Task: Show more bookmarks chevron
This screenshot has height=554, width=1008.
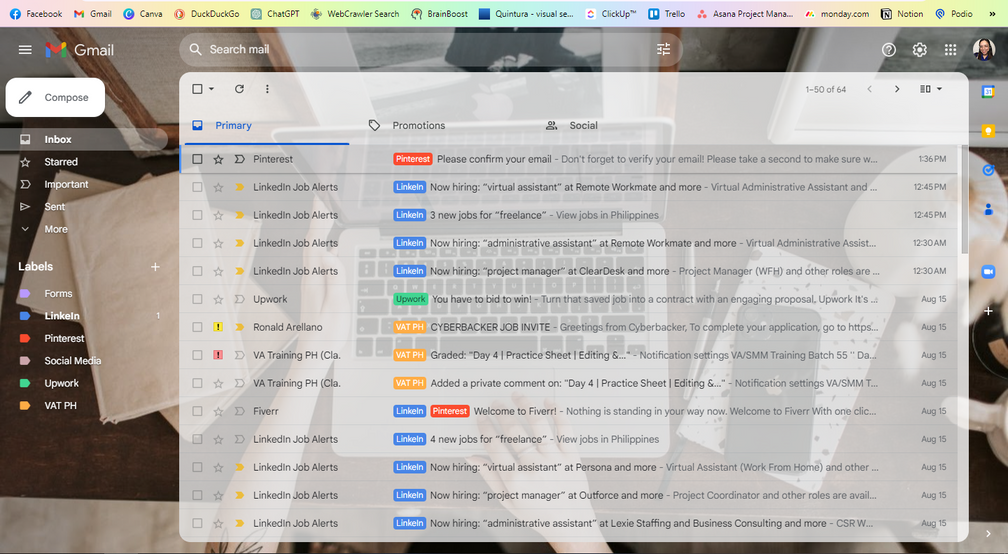Action: [x=993, y=13]
